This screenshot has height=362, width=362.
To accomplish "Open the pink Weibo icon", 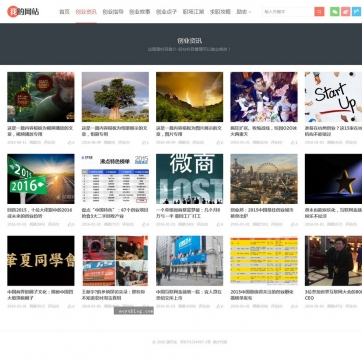I will 346,12.
